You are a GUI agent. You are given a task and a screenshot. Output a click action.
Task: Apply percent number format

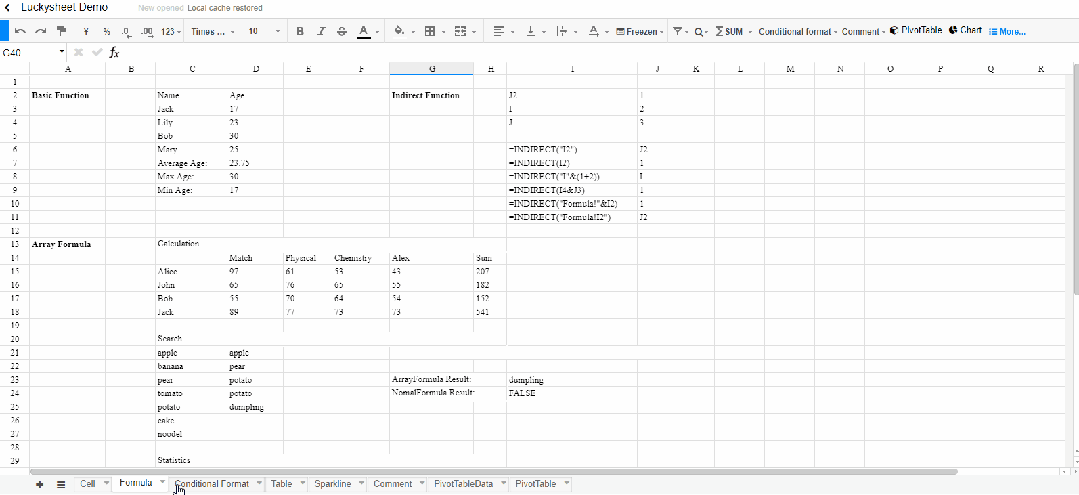(107, 32)
